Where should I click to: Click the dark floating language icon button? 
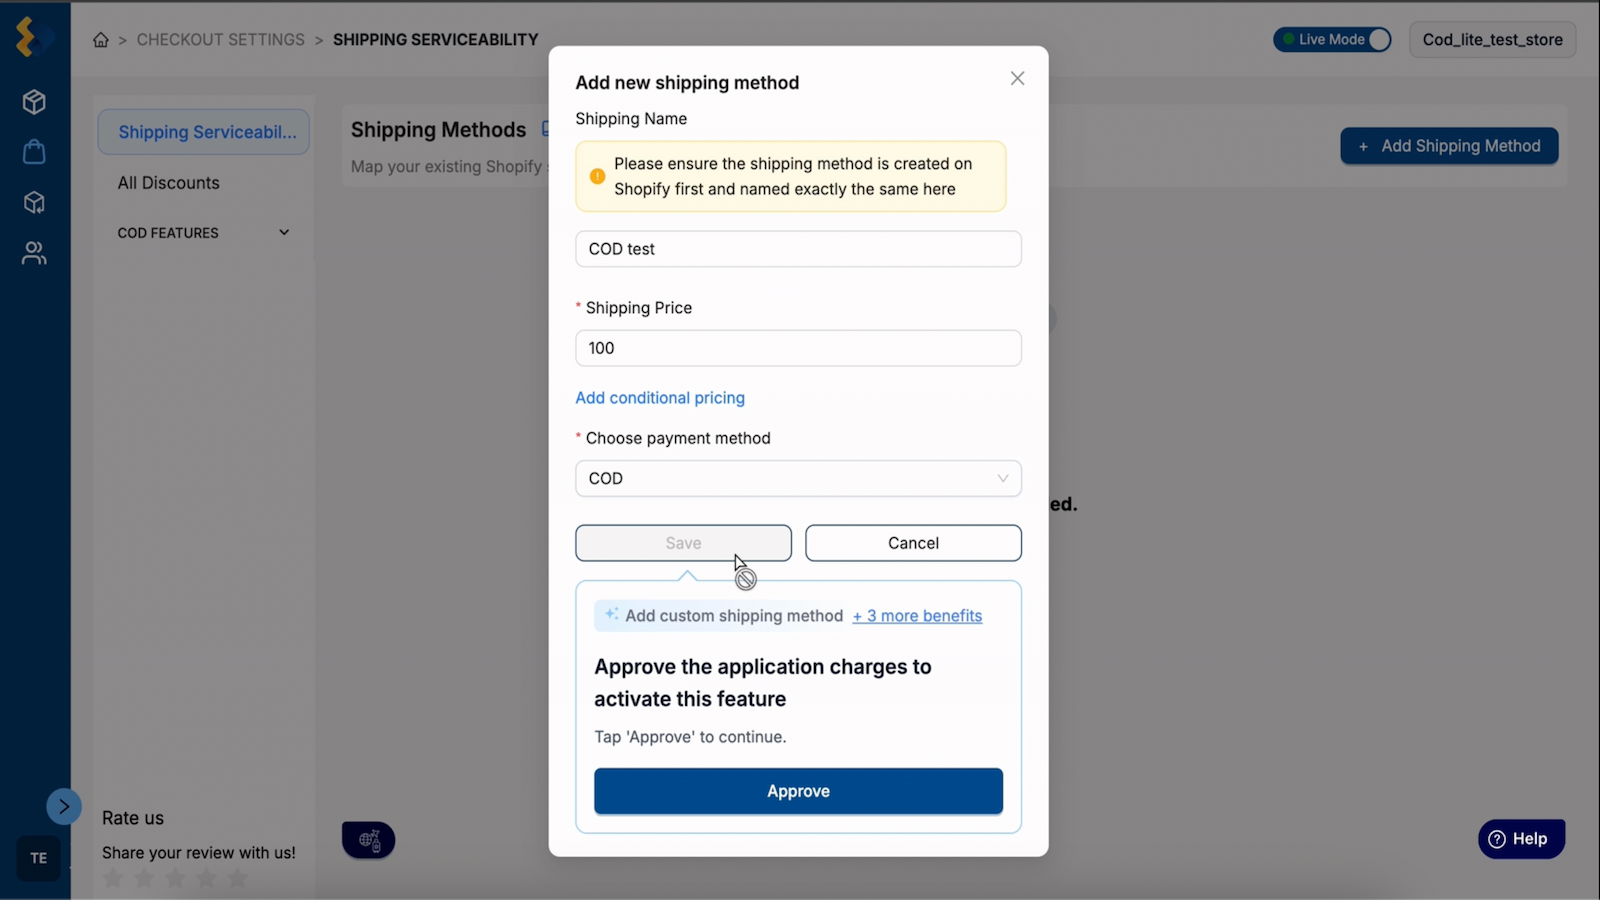369,840
